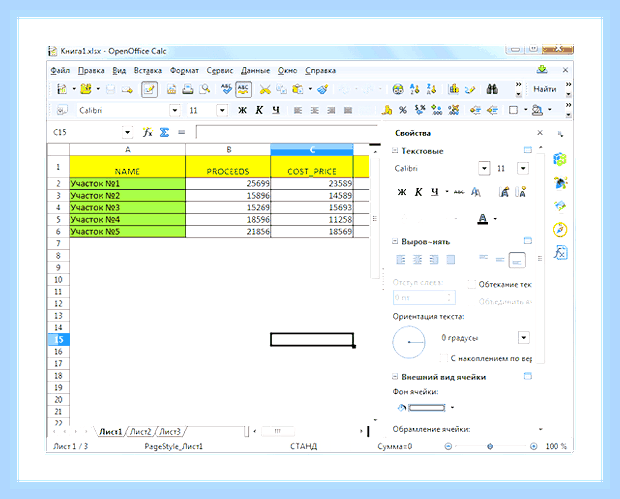Toggle the Edit File mode icon
620x499 pixels.
[x=149, y=89]
